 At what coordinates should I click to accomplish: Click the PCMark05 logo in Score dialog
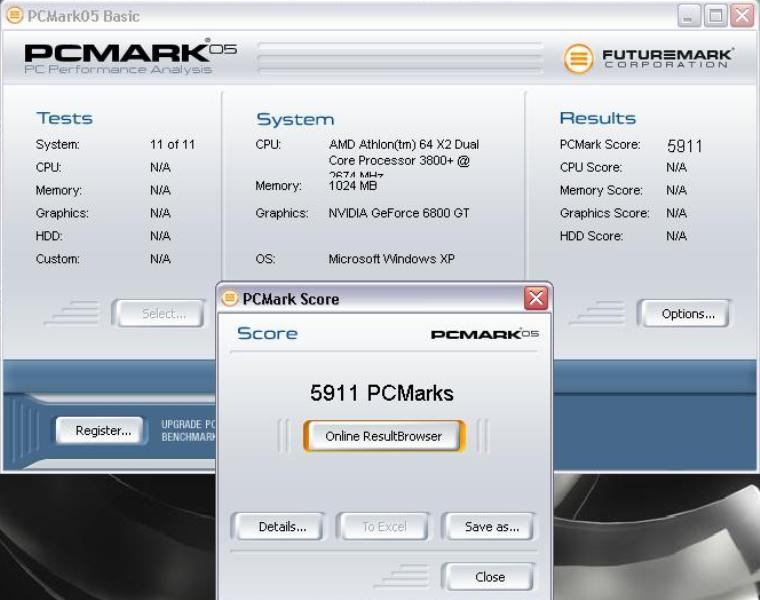point(485,334)
